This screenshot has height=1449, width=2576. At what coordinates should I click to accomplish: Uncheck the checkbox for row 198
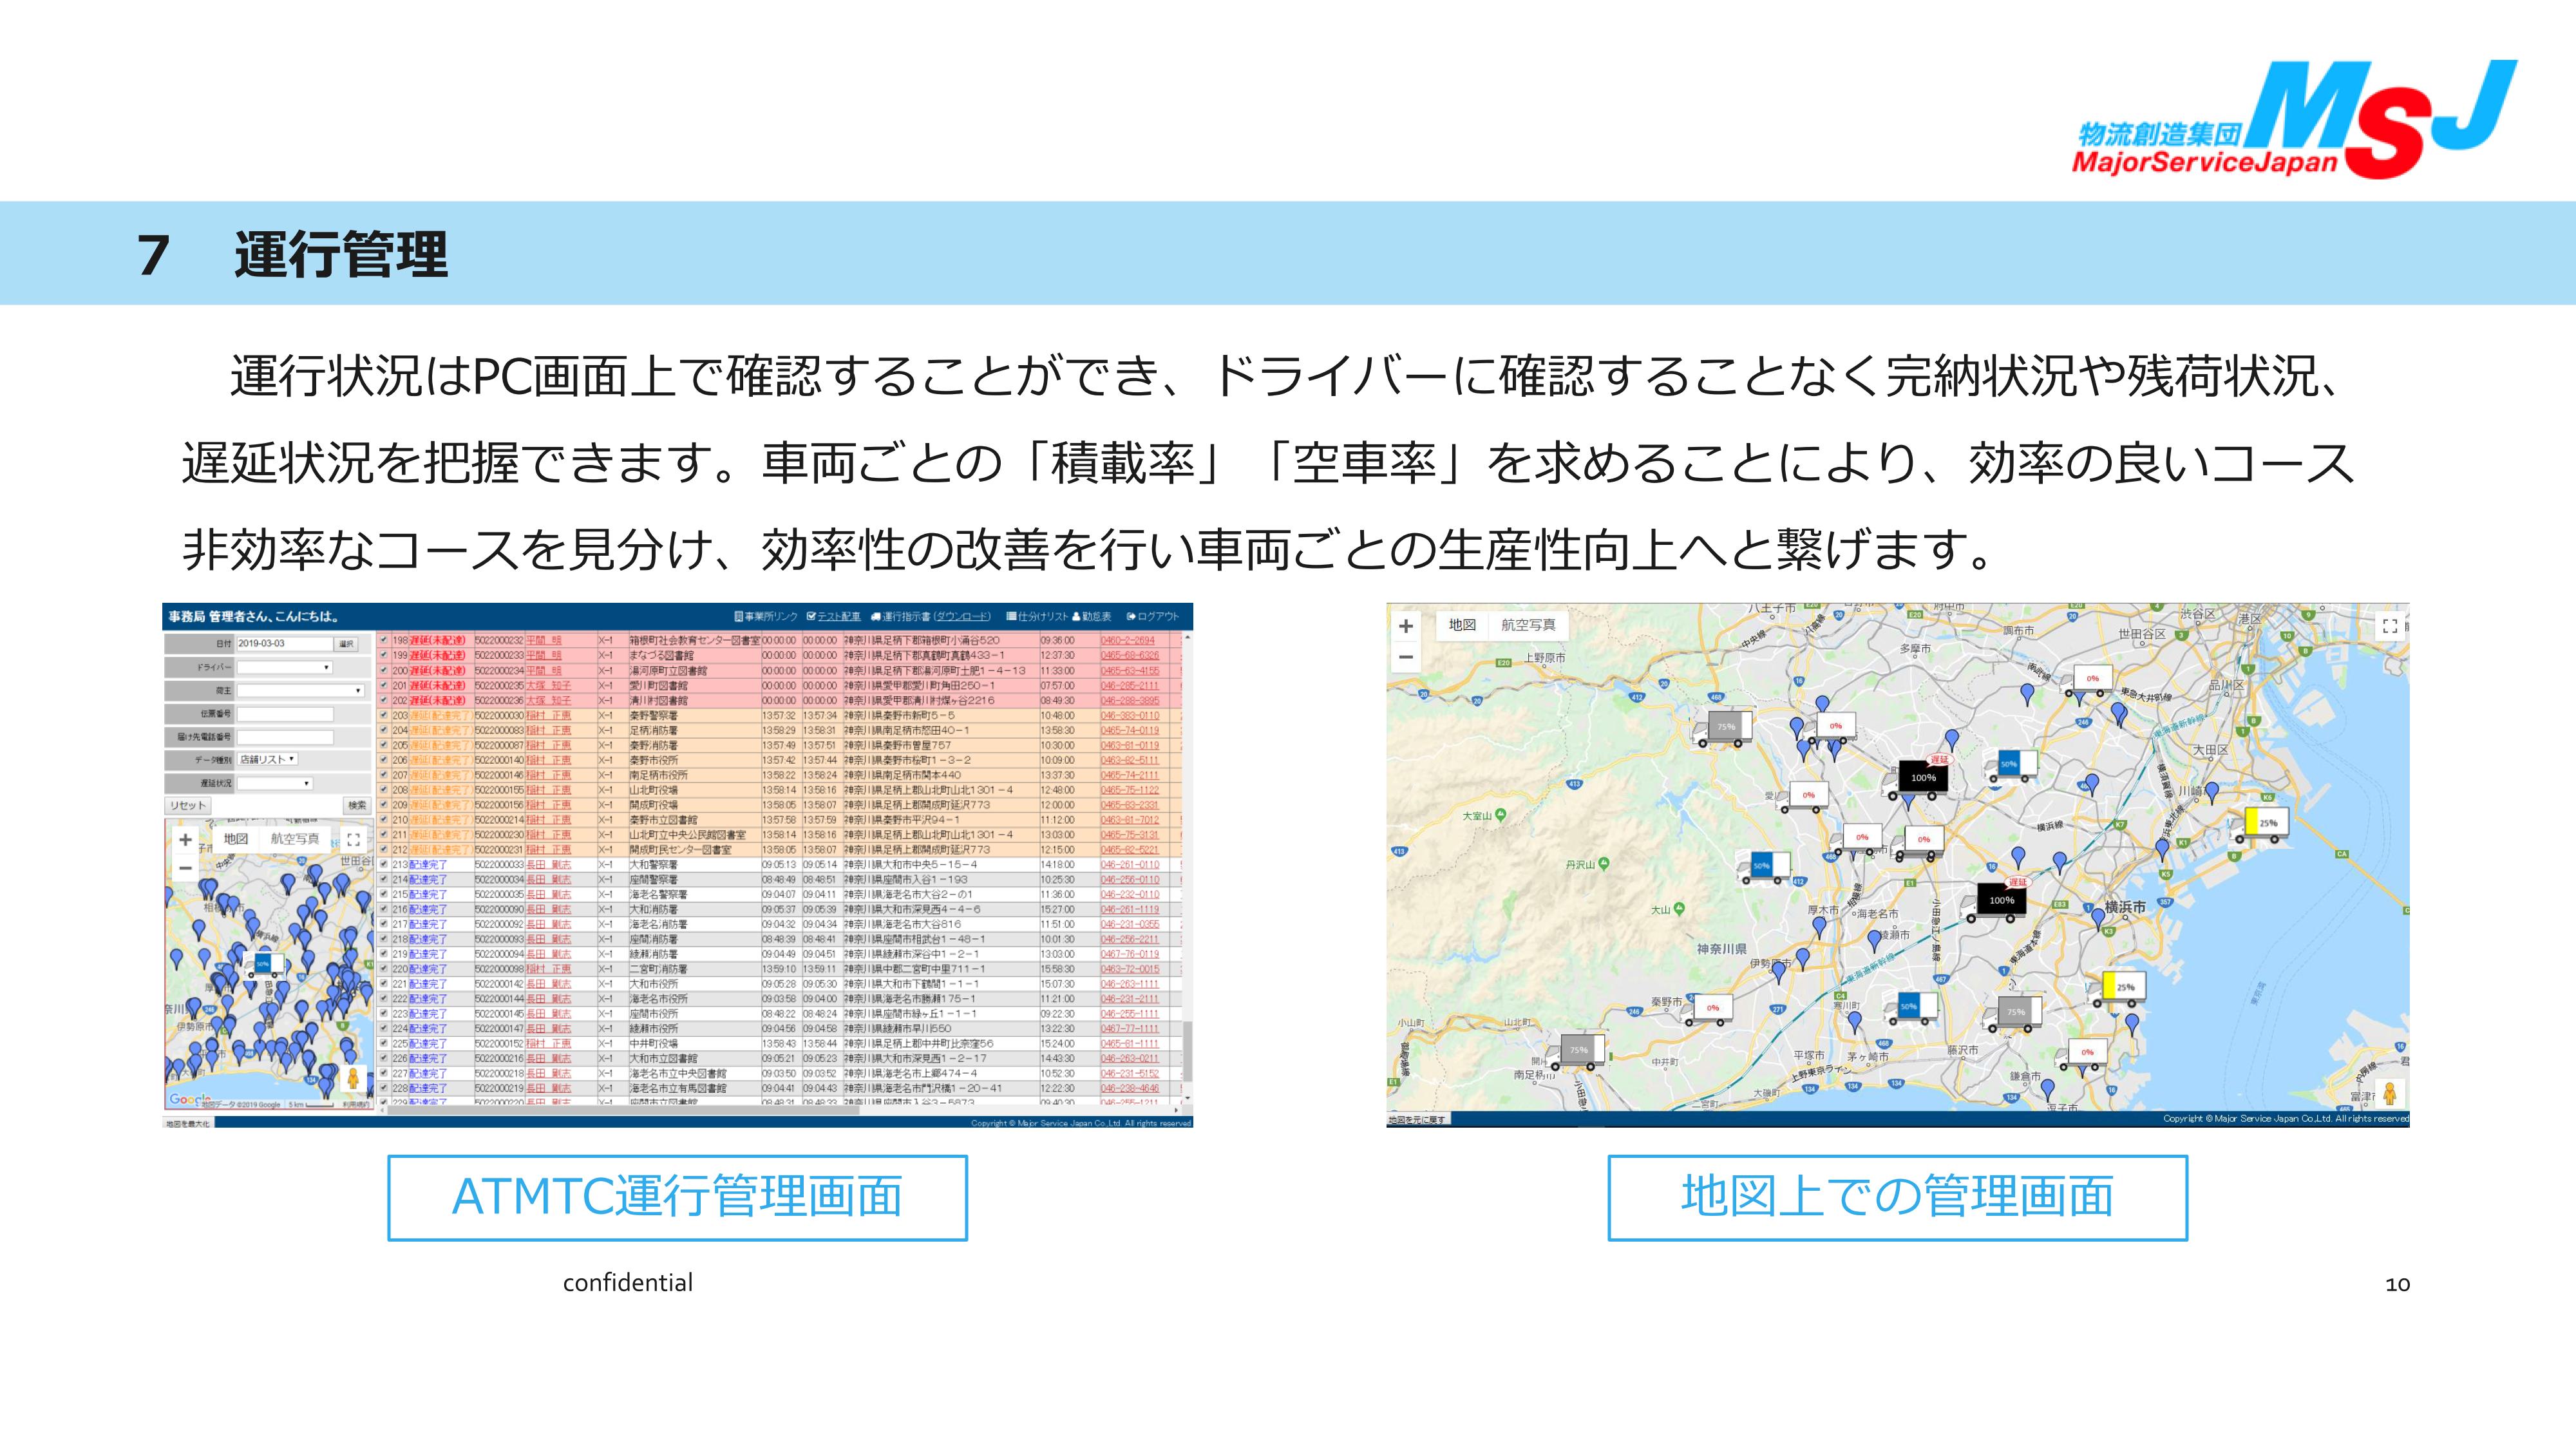click(384, 640)
